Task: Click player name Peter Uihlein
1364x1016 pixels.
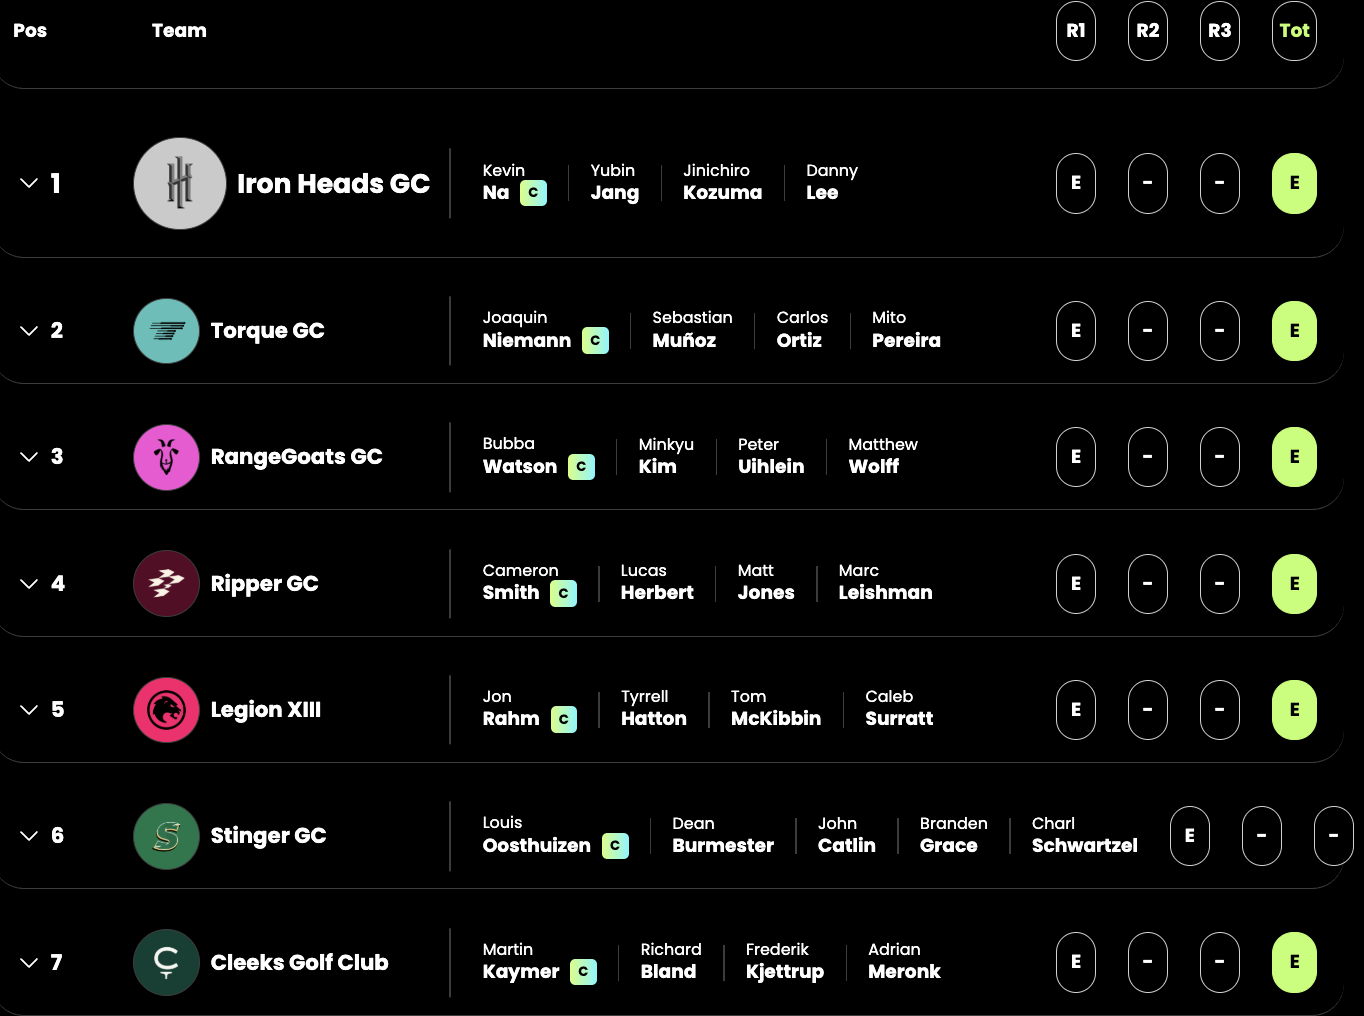Action: (x=771, y=455)
